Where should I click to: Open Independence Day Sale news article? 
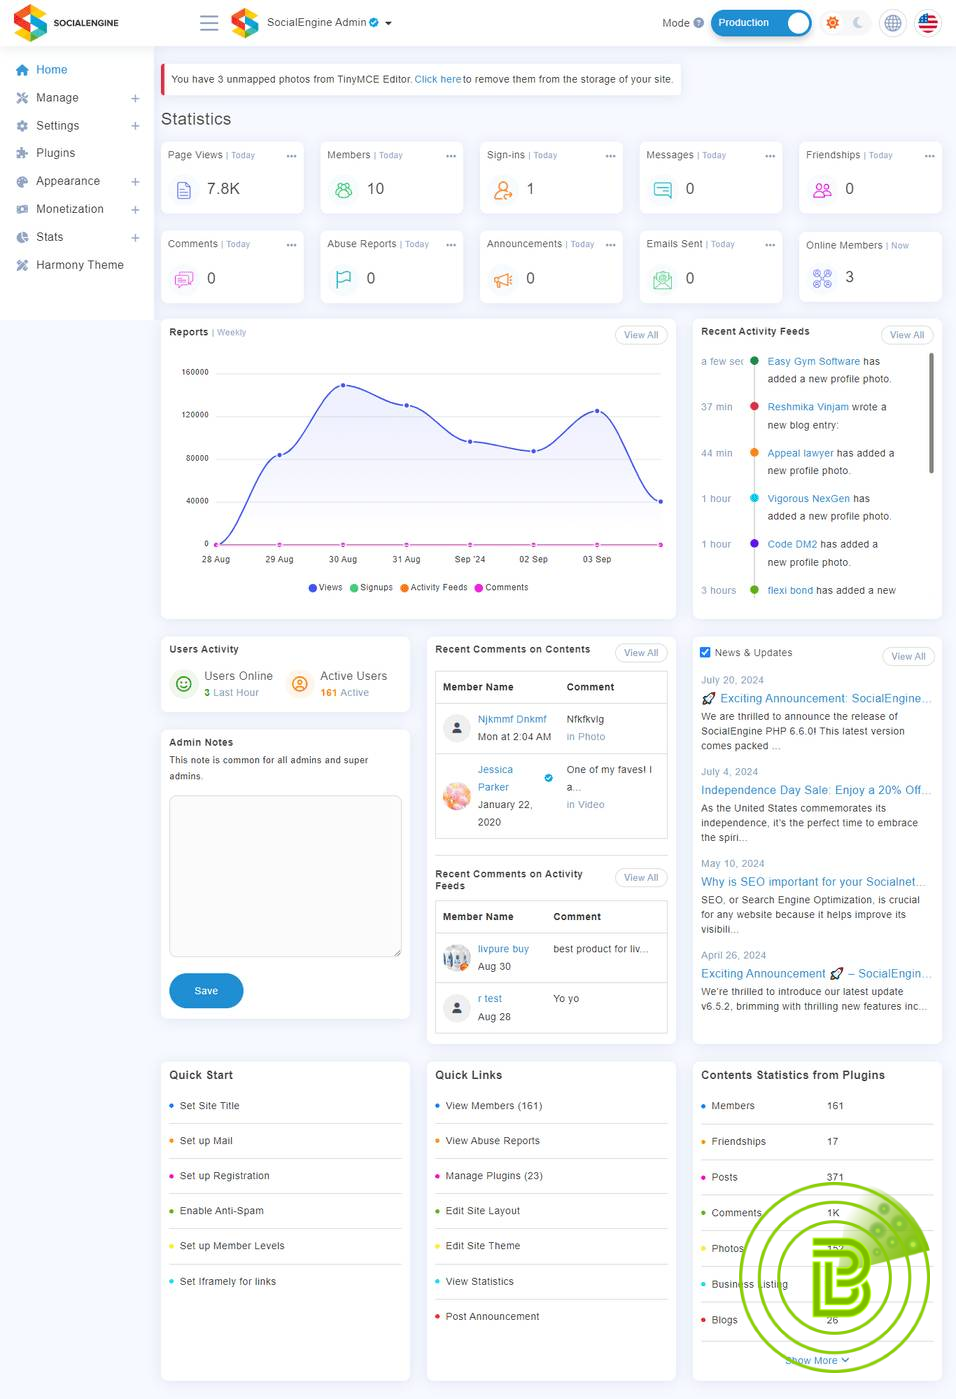816,790
